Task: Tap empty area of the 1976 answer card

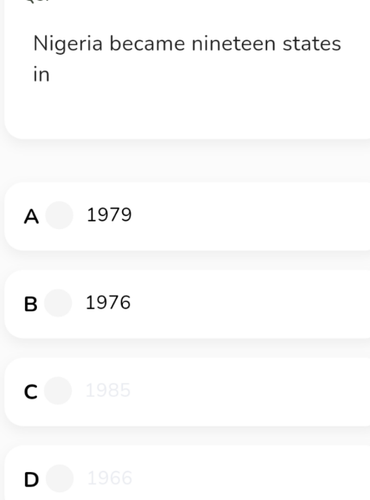Action: pyautogui.click(x=250, y=304)
